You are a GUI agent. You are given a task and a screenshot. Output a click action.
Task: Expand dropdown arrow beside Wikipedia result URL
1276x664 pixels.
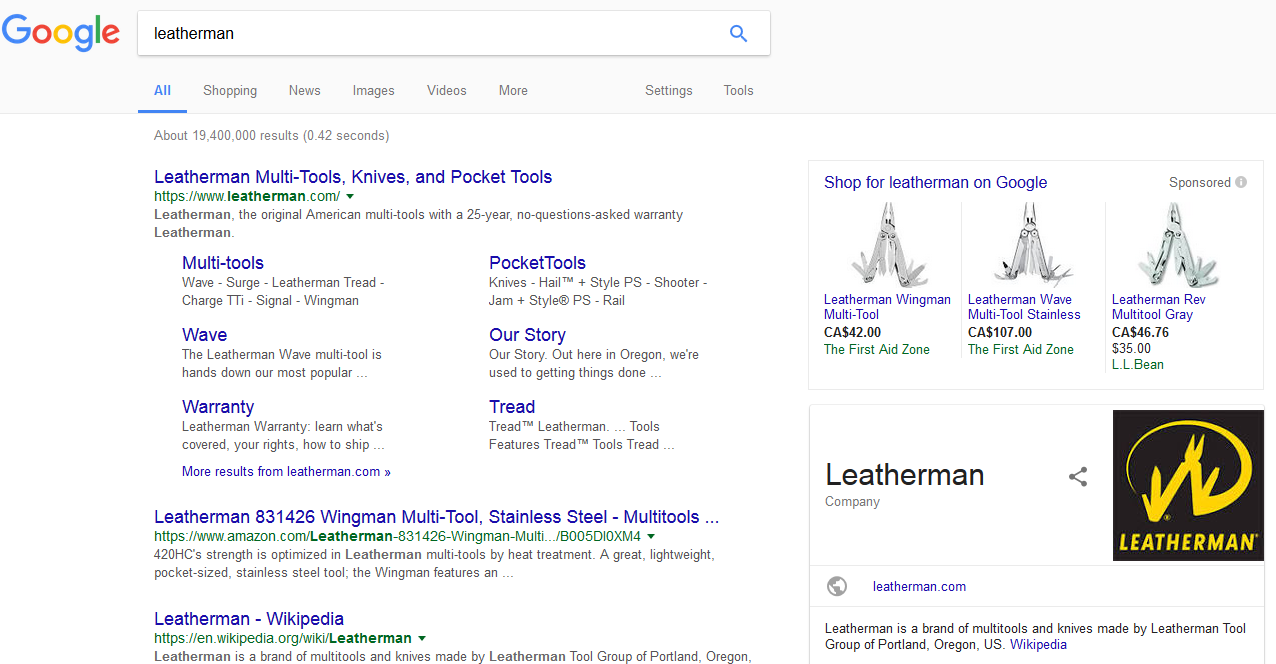pyautogui.click(x=422, y=638)
